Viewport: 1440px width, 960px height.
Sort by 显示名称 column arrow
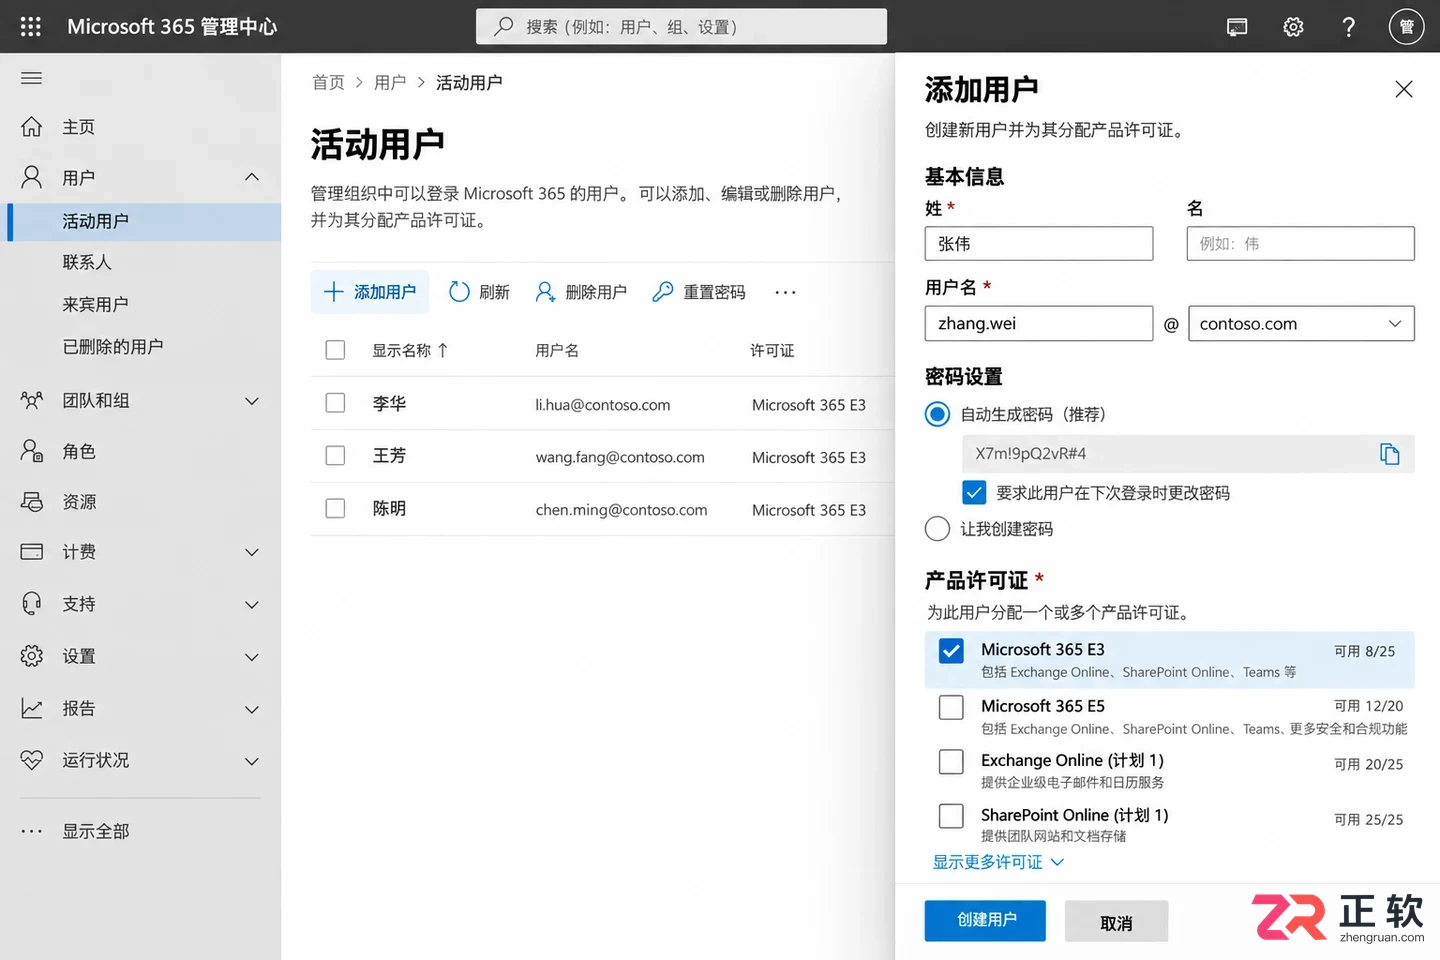(x=443, y=350)
